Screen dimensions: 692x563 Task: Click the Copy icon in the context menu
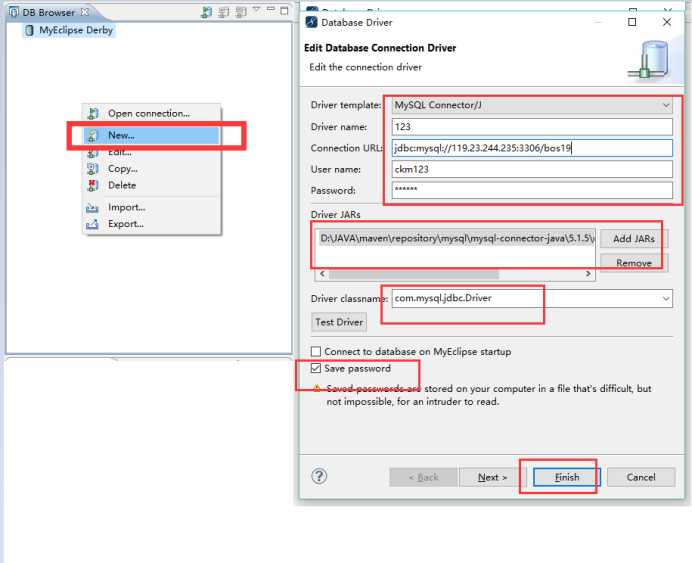coord(93,169)
